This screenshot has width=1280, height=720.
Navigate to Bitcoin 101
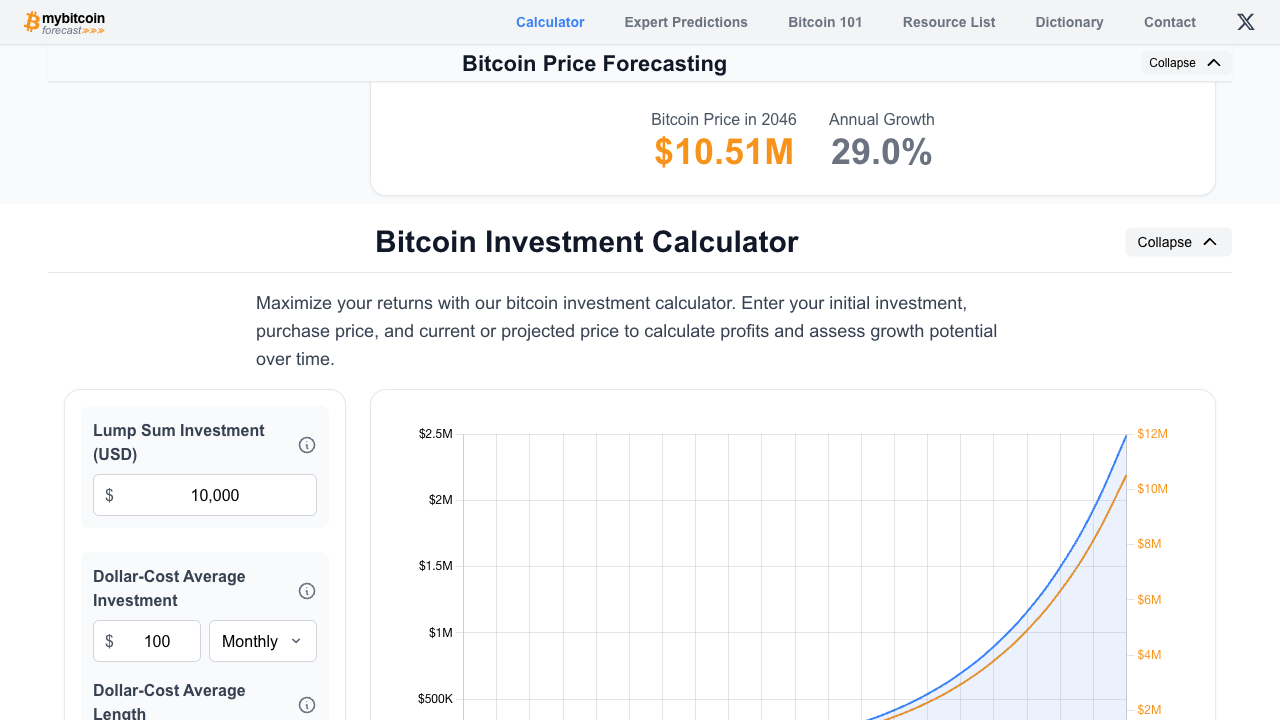[824, 21]
